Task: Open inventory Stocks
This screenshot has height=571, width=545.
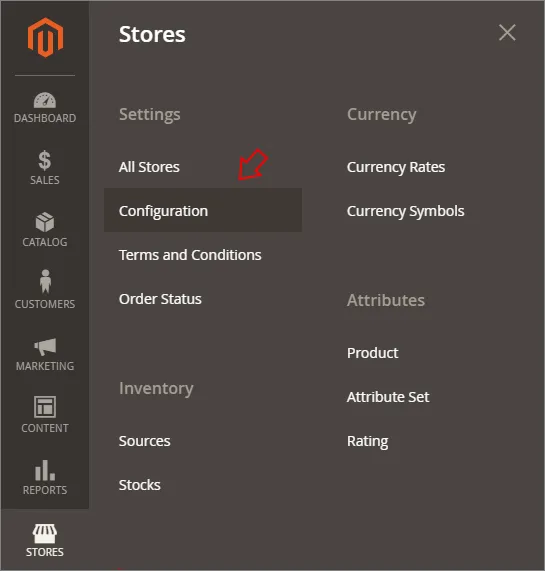Action: point(139,485)
